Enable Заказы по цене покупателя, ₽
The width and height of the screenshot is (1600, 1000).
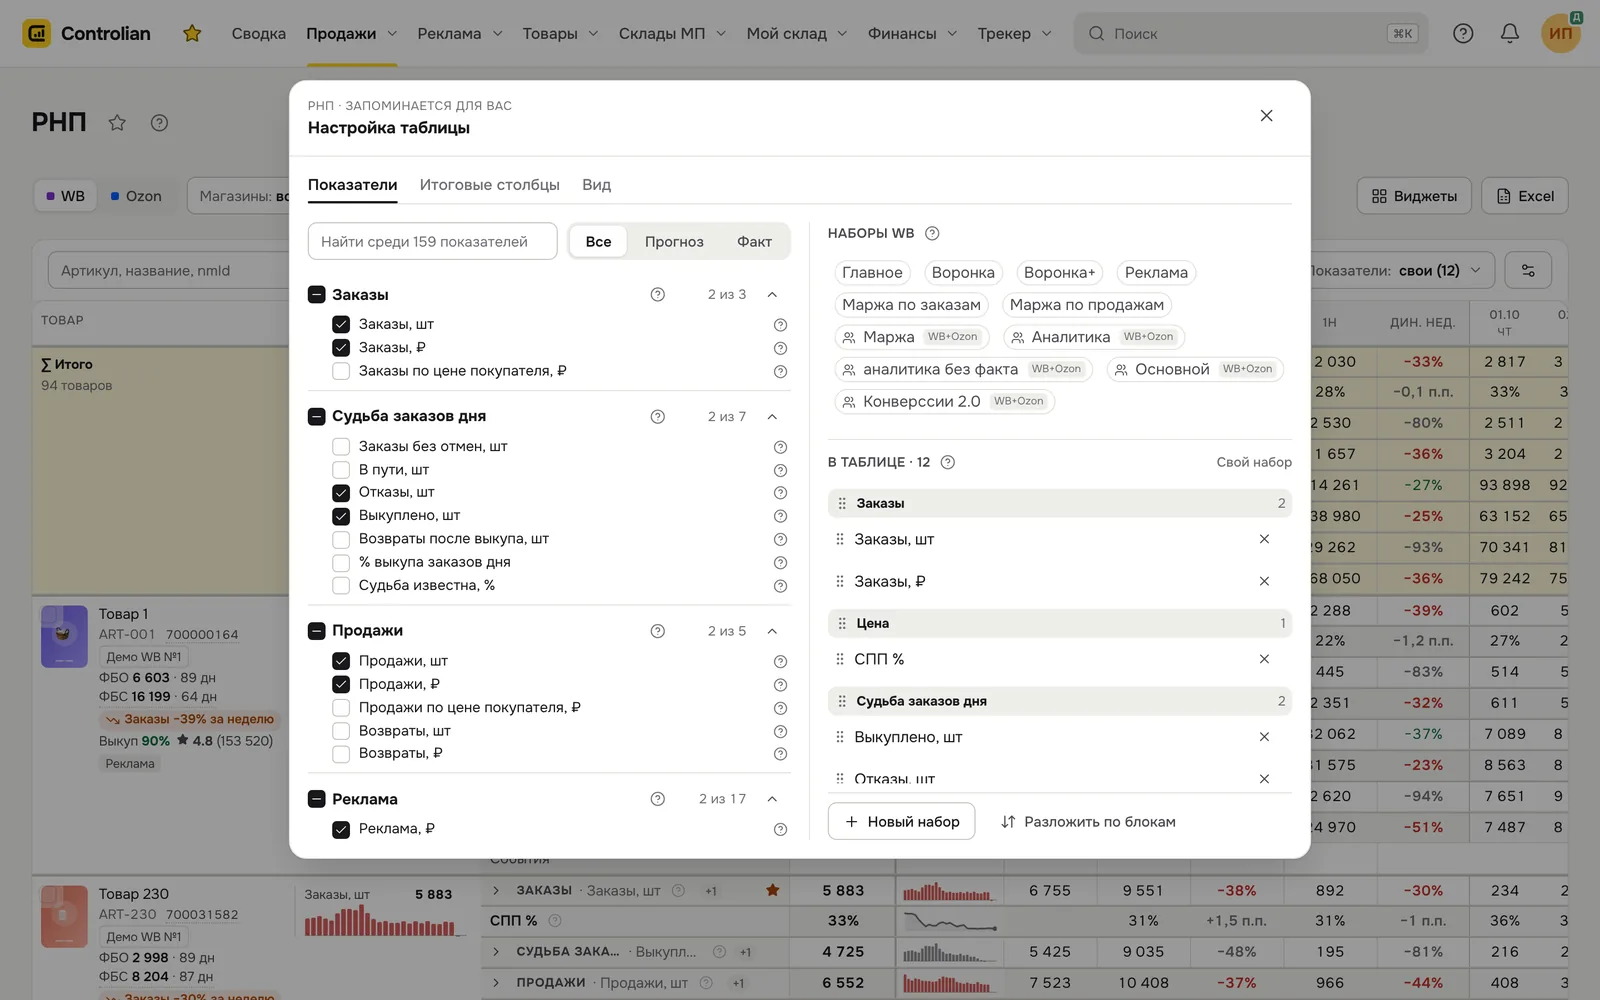(x=341, y=371)
